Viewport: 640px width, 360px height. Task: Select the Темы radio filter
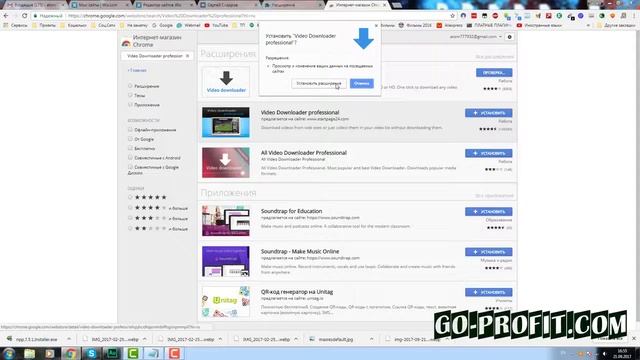[x=130, y=95]
